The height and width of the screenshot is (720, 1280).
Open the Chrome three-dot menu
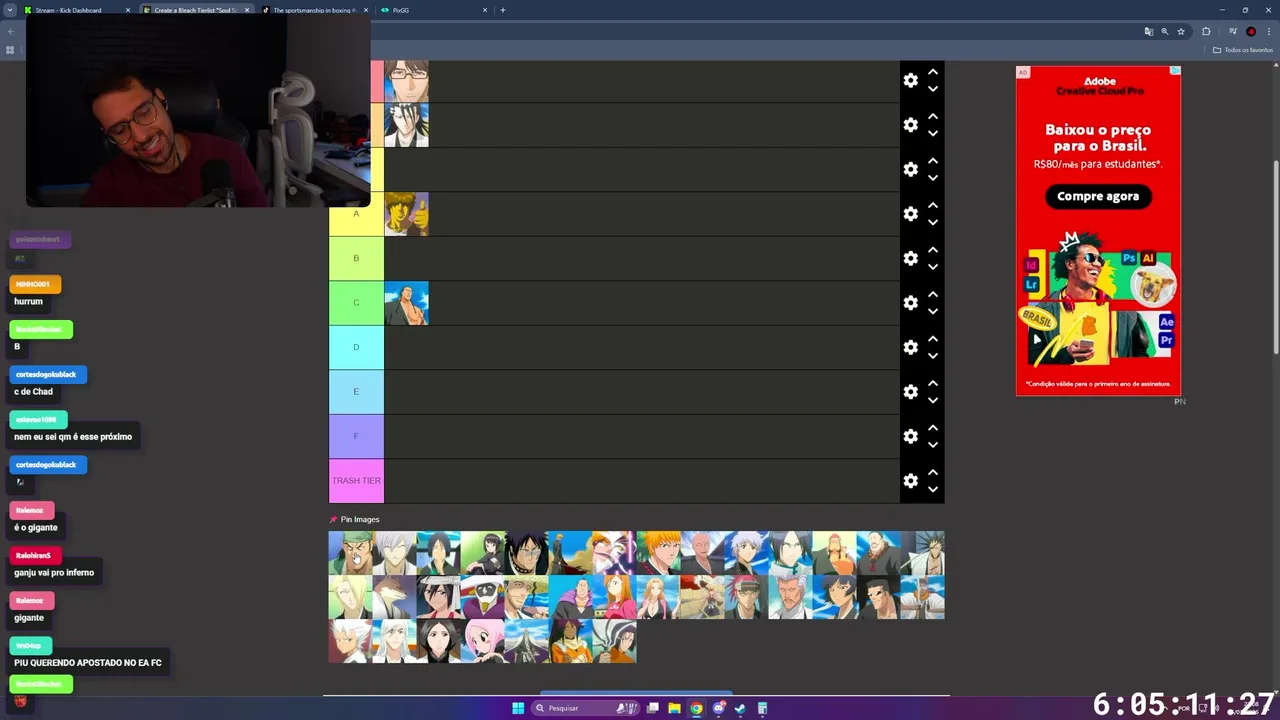point(1268,31)
